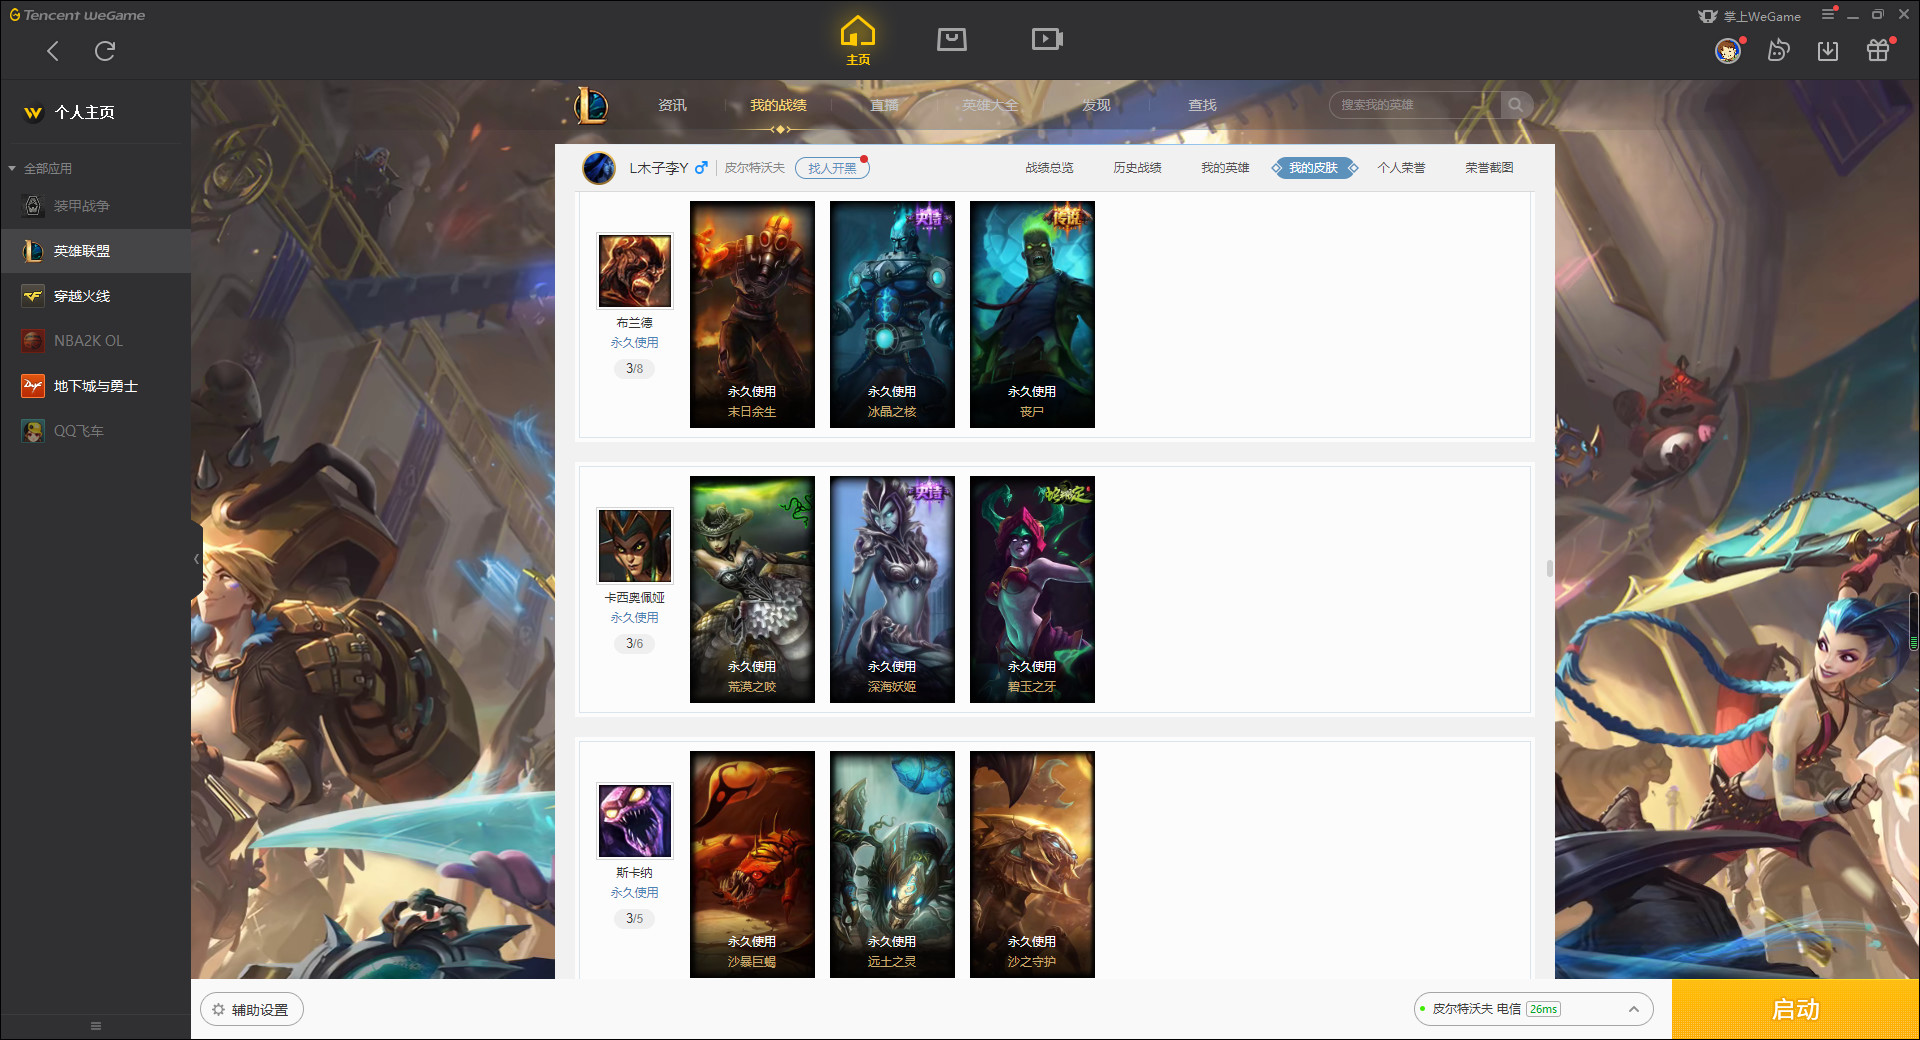Open user avatar profile in title bar
Viewport: 1920px width, 1040px height.
(x=1728, y=51)
